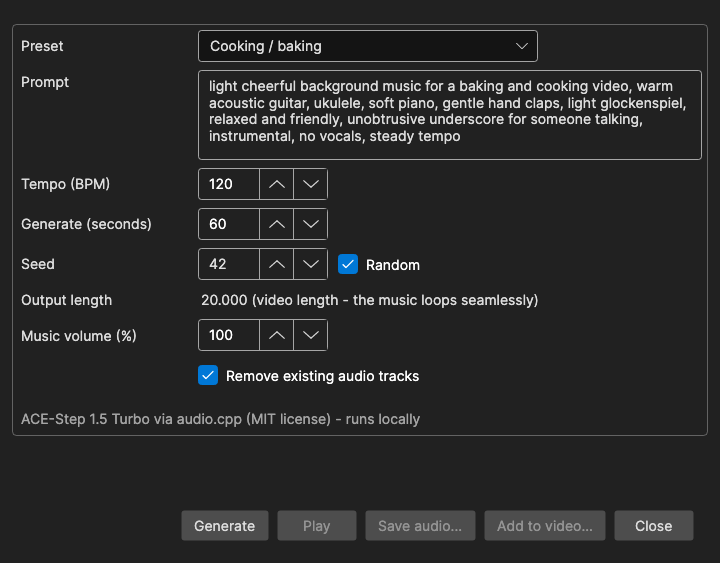Select the Tempo field showing 120
720x563 pixels.
tap(229, 184)
